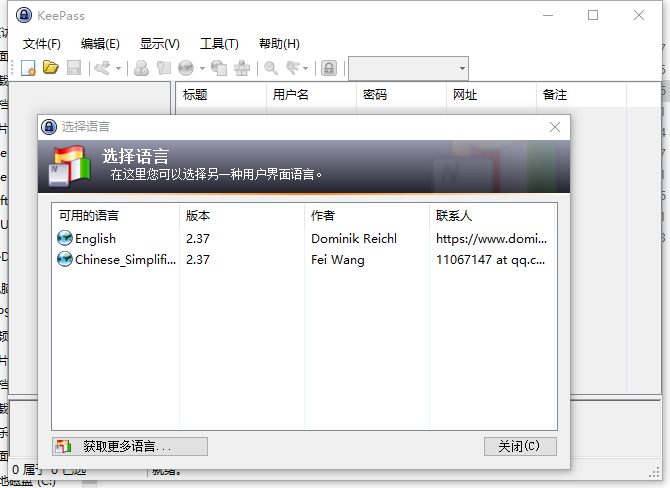Select the English language row
Viewport: 670px width, 488px height.
click(x=304, y=238)
